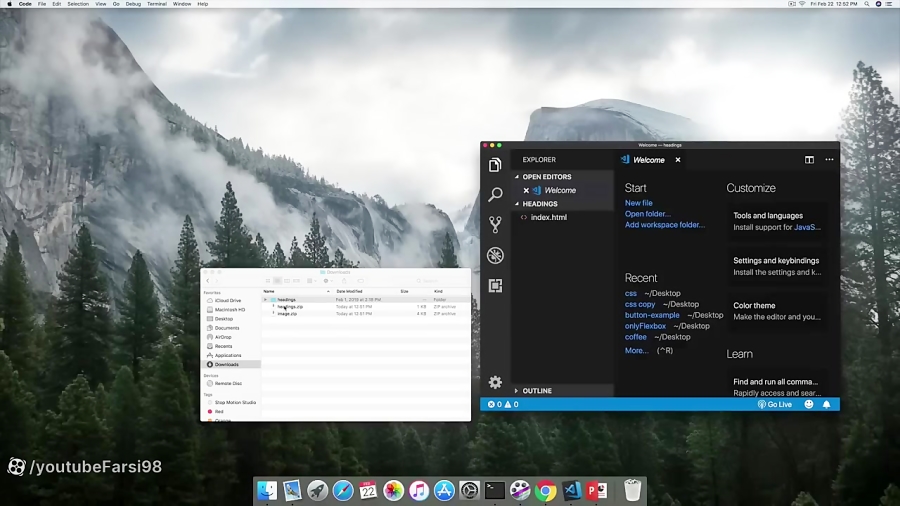Image resolution: width=900 pixels, height=506 pixels.
Task: Select Downloads in Finder sidebar
Action: [x=227, y=364]
